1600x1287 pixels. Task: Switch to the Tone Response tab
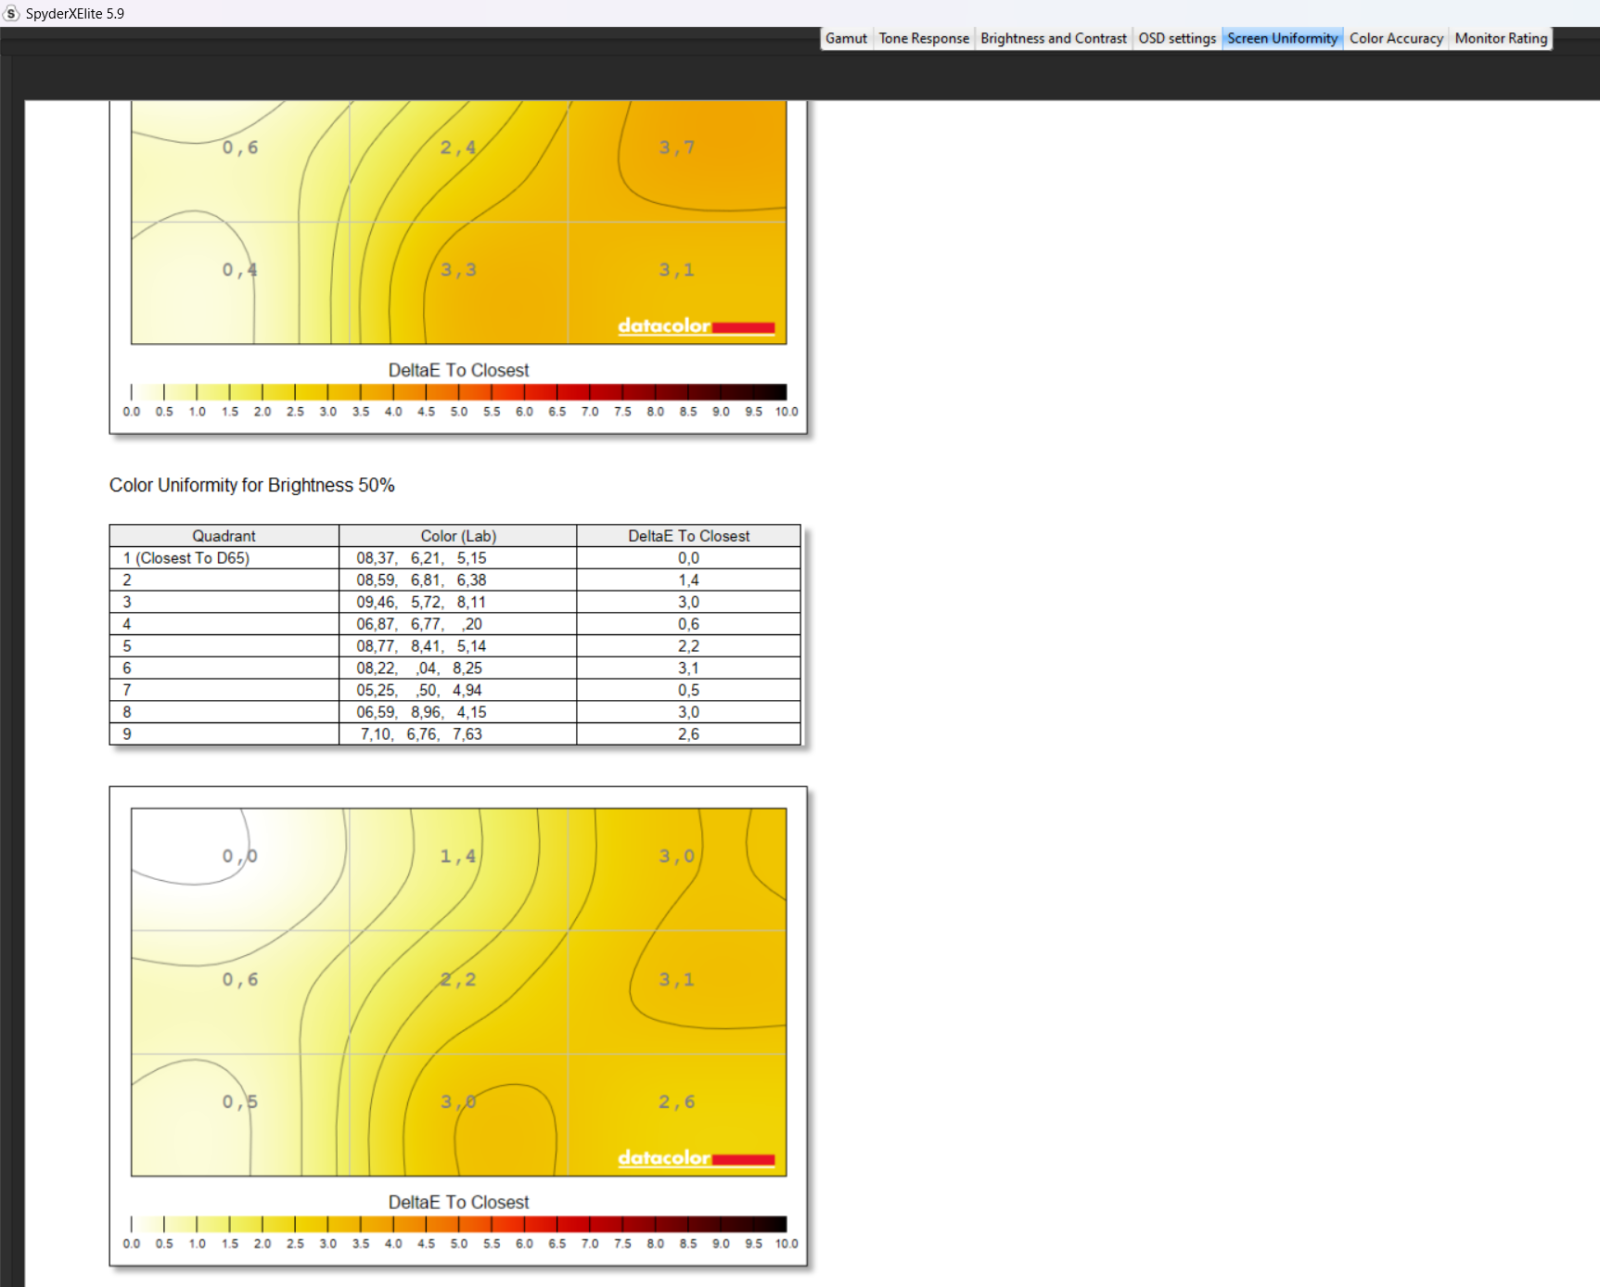pyautogui.click(x=924, y=38)
